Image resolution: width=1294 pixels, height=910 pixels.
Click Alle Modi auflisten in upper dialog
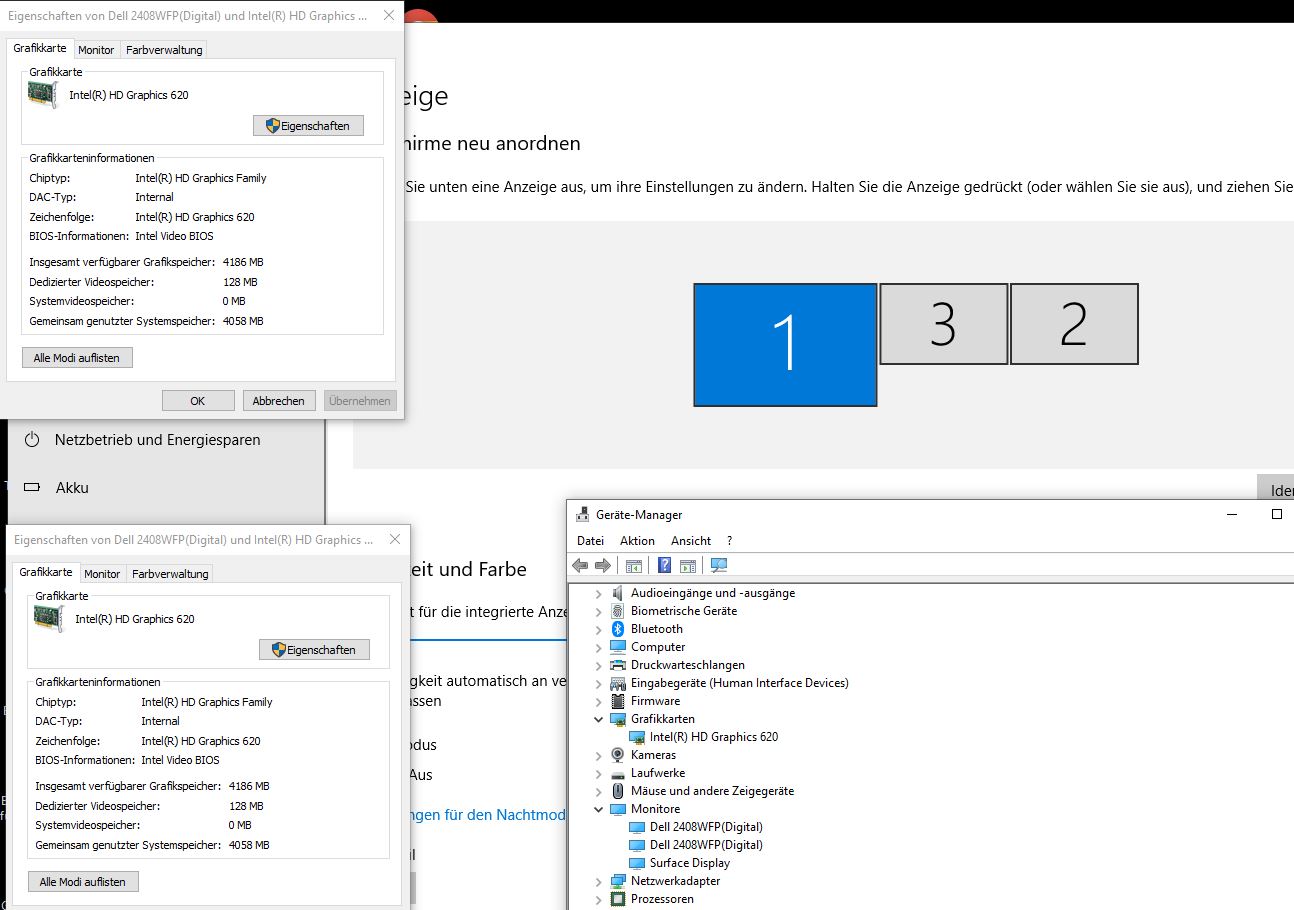77,358
